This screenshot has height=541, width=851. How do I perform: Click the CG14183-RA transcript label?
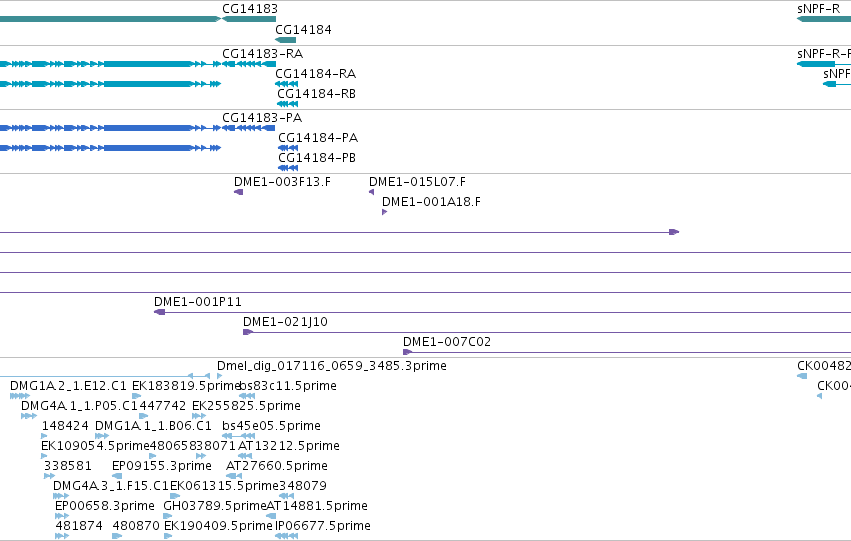[x=263, y=54]
